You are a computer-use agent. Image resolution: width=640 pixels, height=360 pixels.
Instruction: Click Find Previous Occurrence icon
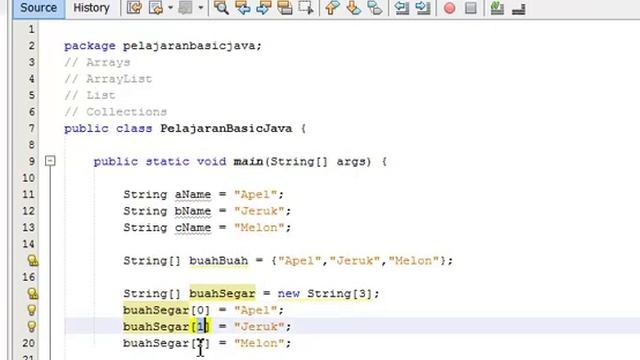coord(242,8)
